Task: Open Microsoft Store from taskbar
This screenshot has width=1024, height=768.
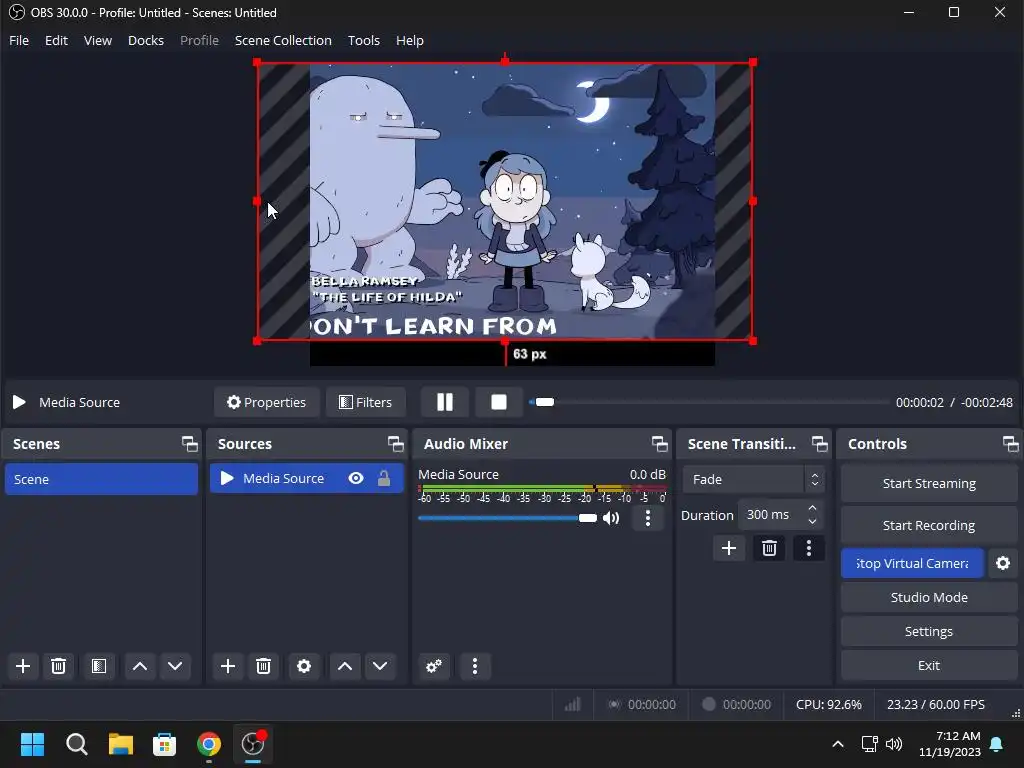Action: pyautogui.click(x=165, y=744)
